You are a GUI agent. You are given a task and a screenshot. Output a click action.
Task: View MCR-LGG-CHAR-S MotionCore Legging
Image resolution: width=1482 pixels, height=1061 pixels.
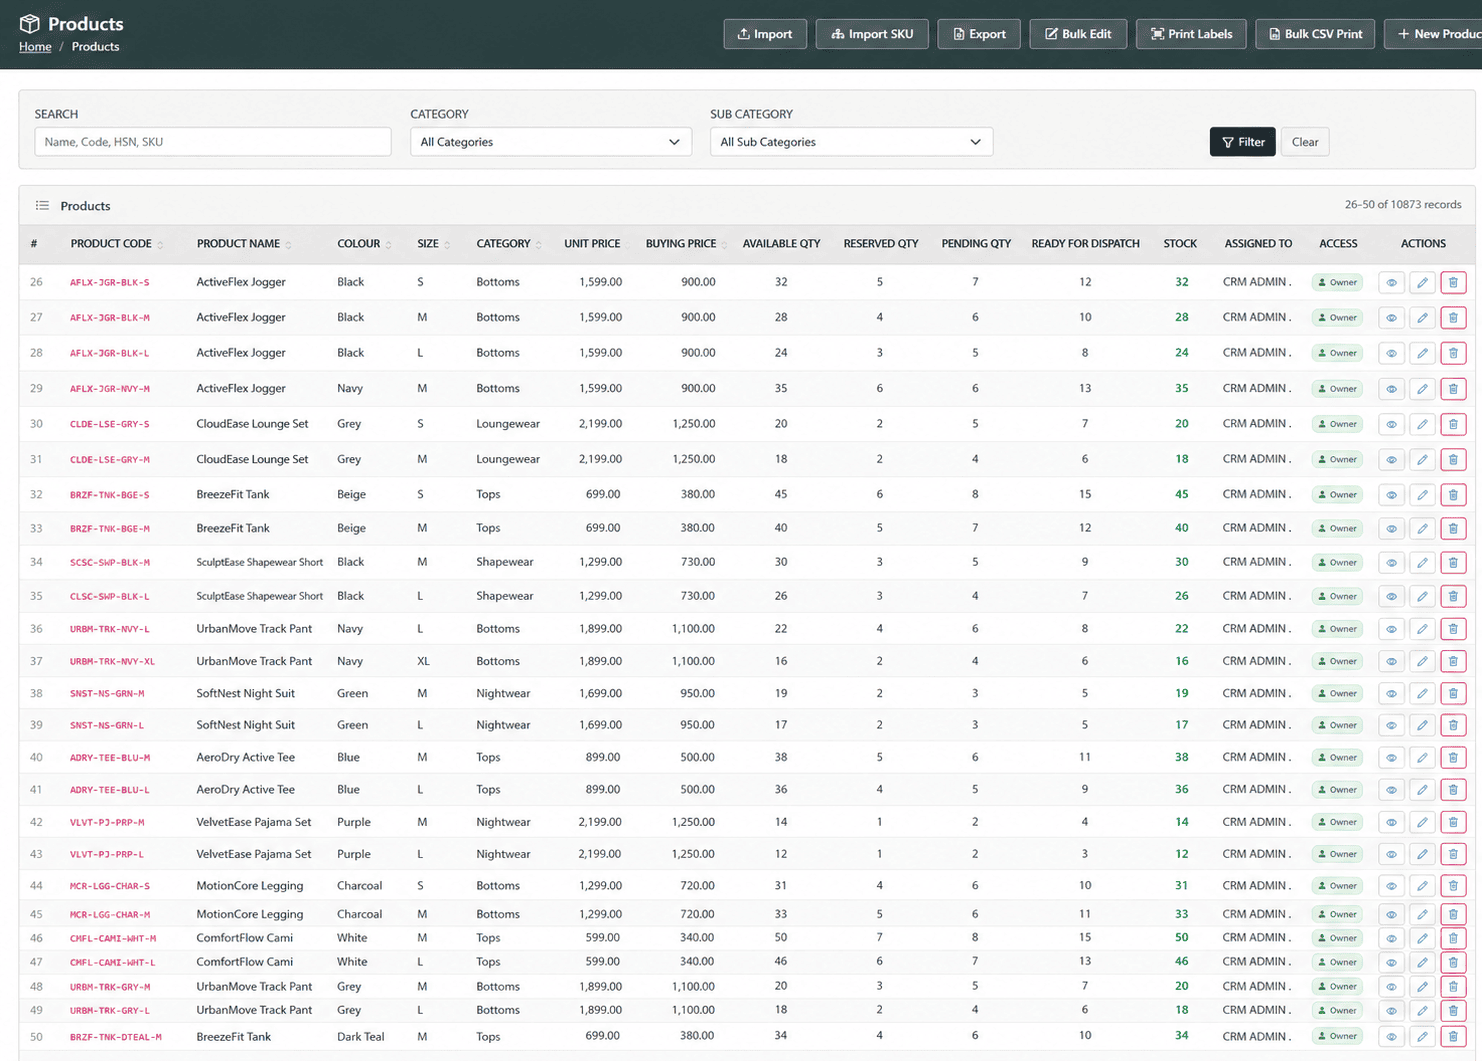click(1391, 886)
